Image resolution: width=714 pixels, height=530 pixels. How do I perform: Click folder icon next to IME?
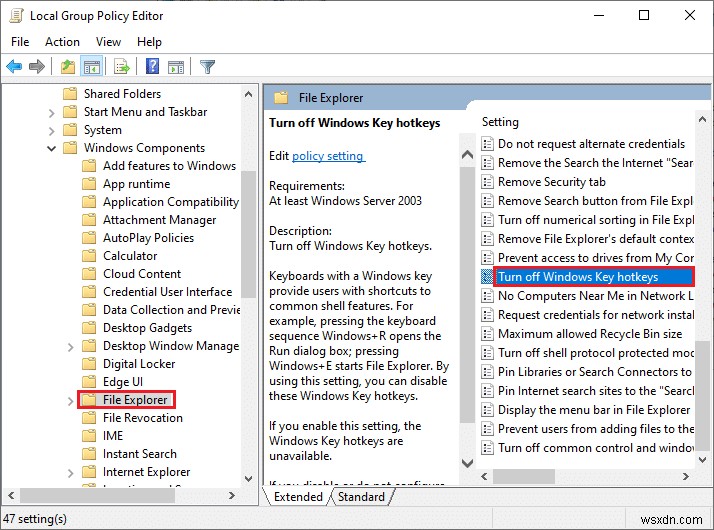[89, 436]
